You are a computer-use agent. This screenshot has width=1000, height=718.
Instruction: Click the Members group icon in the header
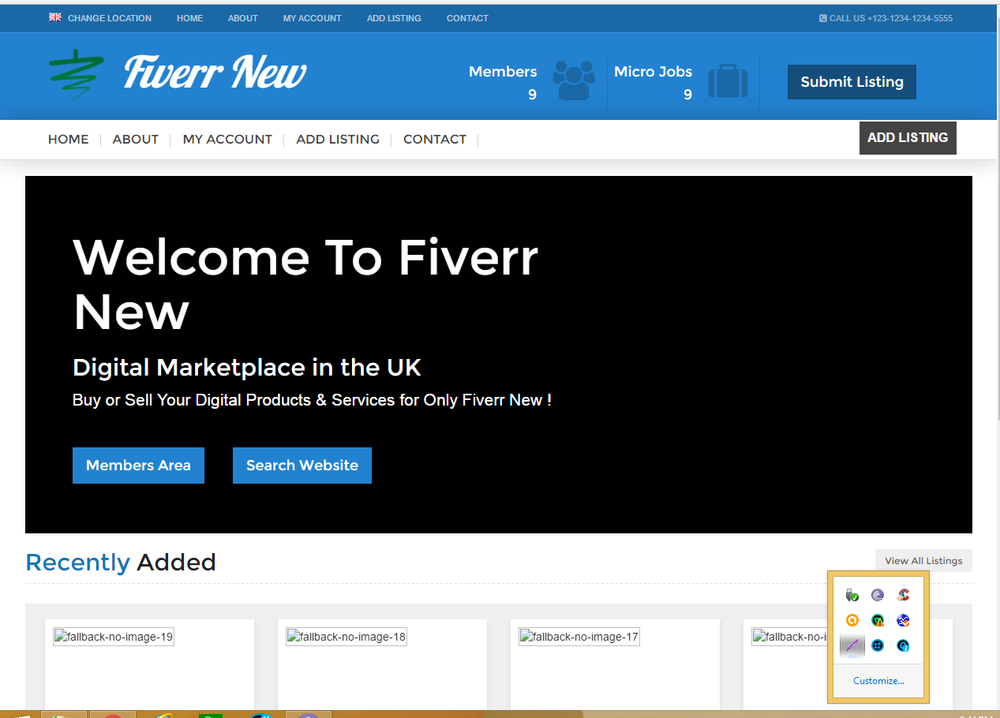[x=573, y=80]
